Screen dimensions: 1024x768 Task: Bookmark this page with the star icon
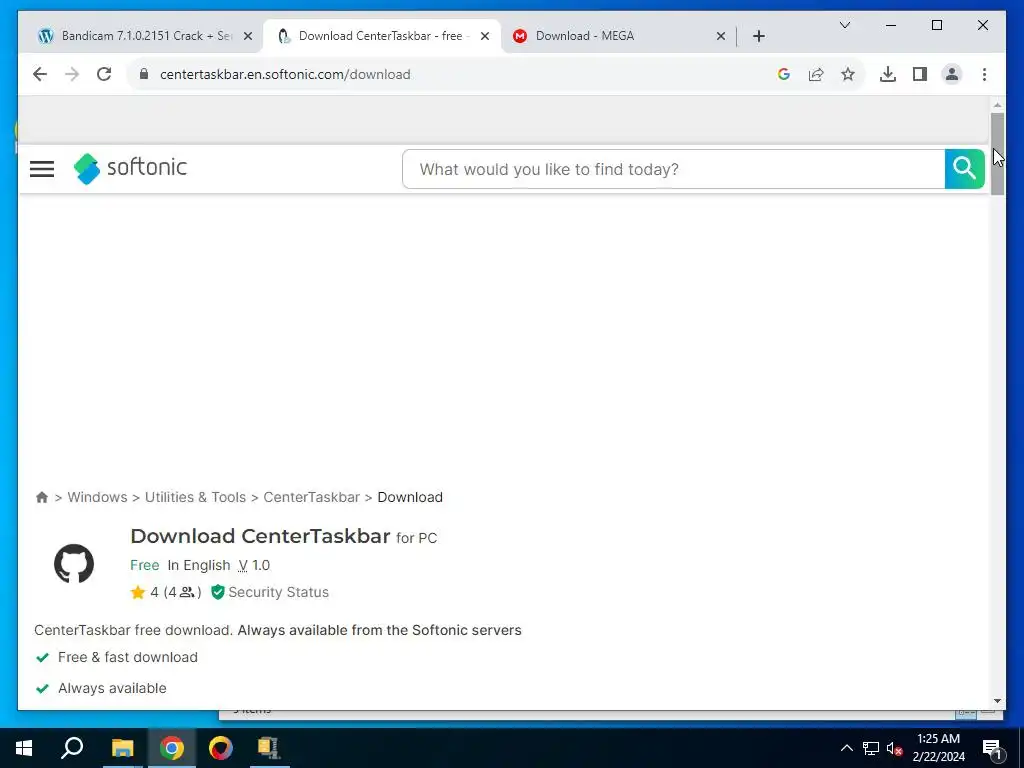pos(848,74)
